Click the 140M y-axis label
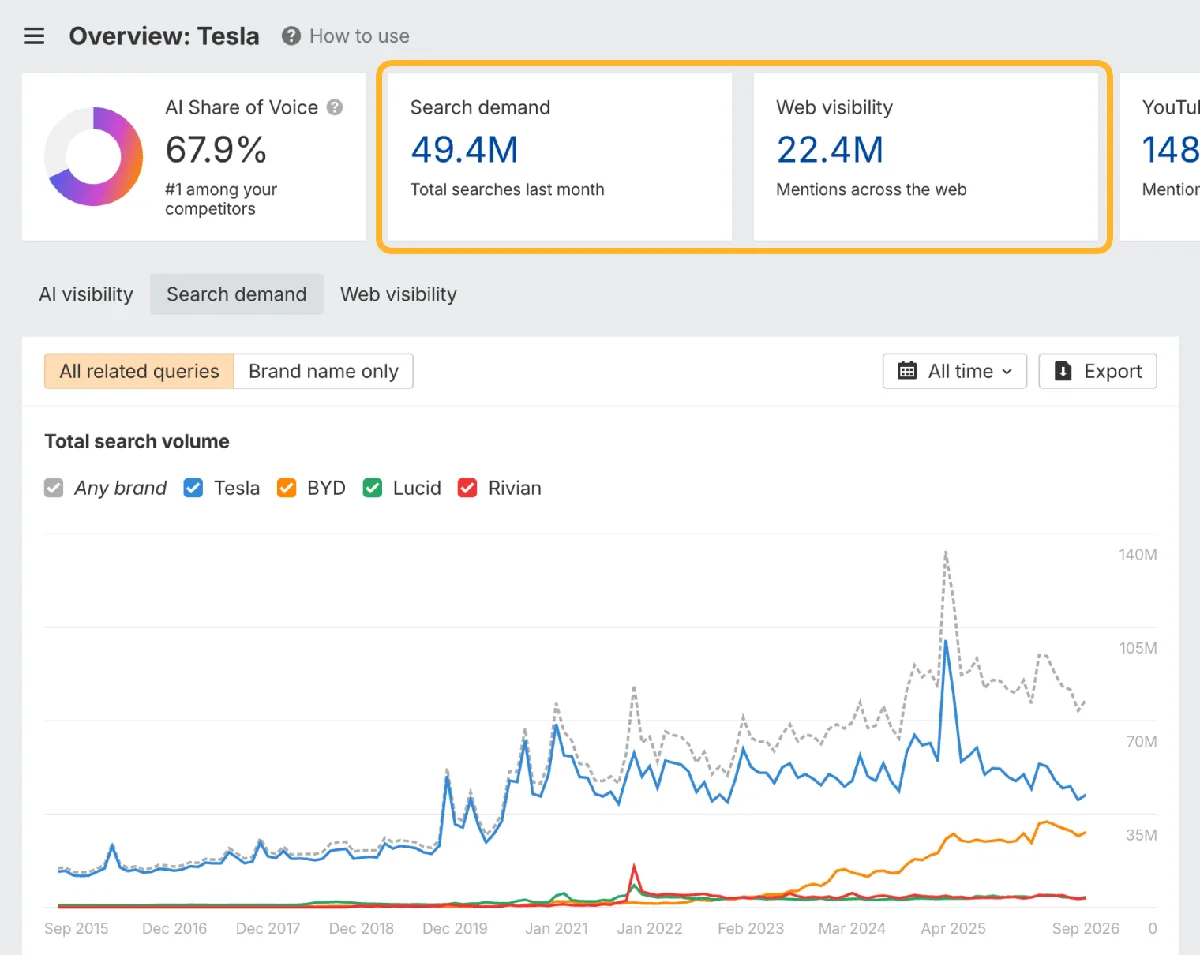 pos(1138,554)
